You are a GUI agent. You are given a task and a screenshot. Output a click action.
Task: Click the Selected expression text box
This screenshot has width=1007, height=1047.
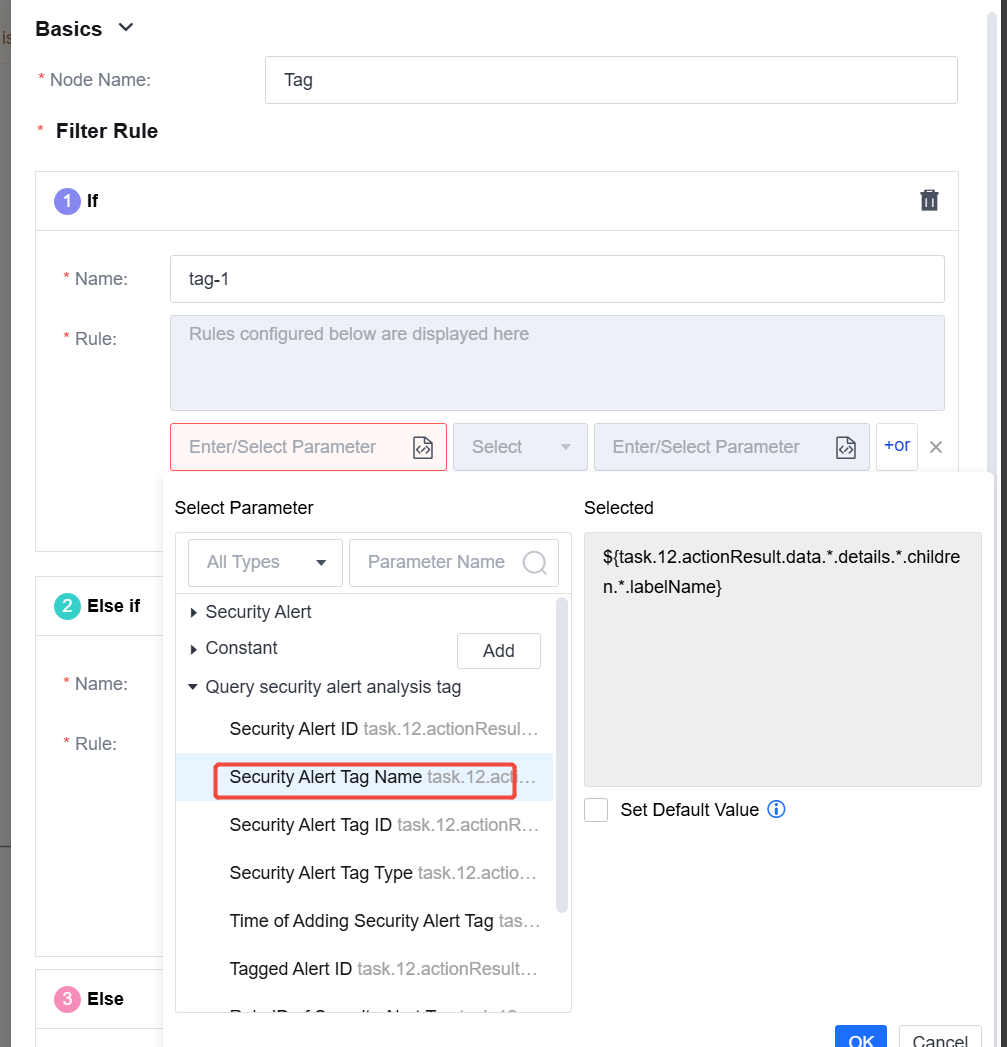783,660
